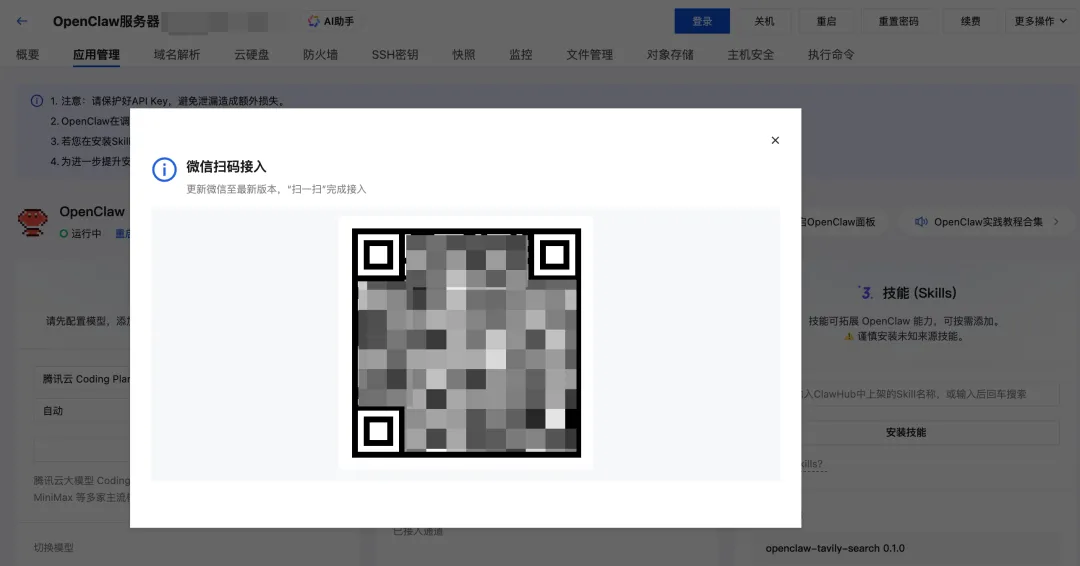The width and height of the screenshot is (1080, 566).
Task: Click the info icon in notice banner
Action: (37, 101)
